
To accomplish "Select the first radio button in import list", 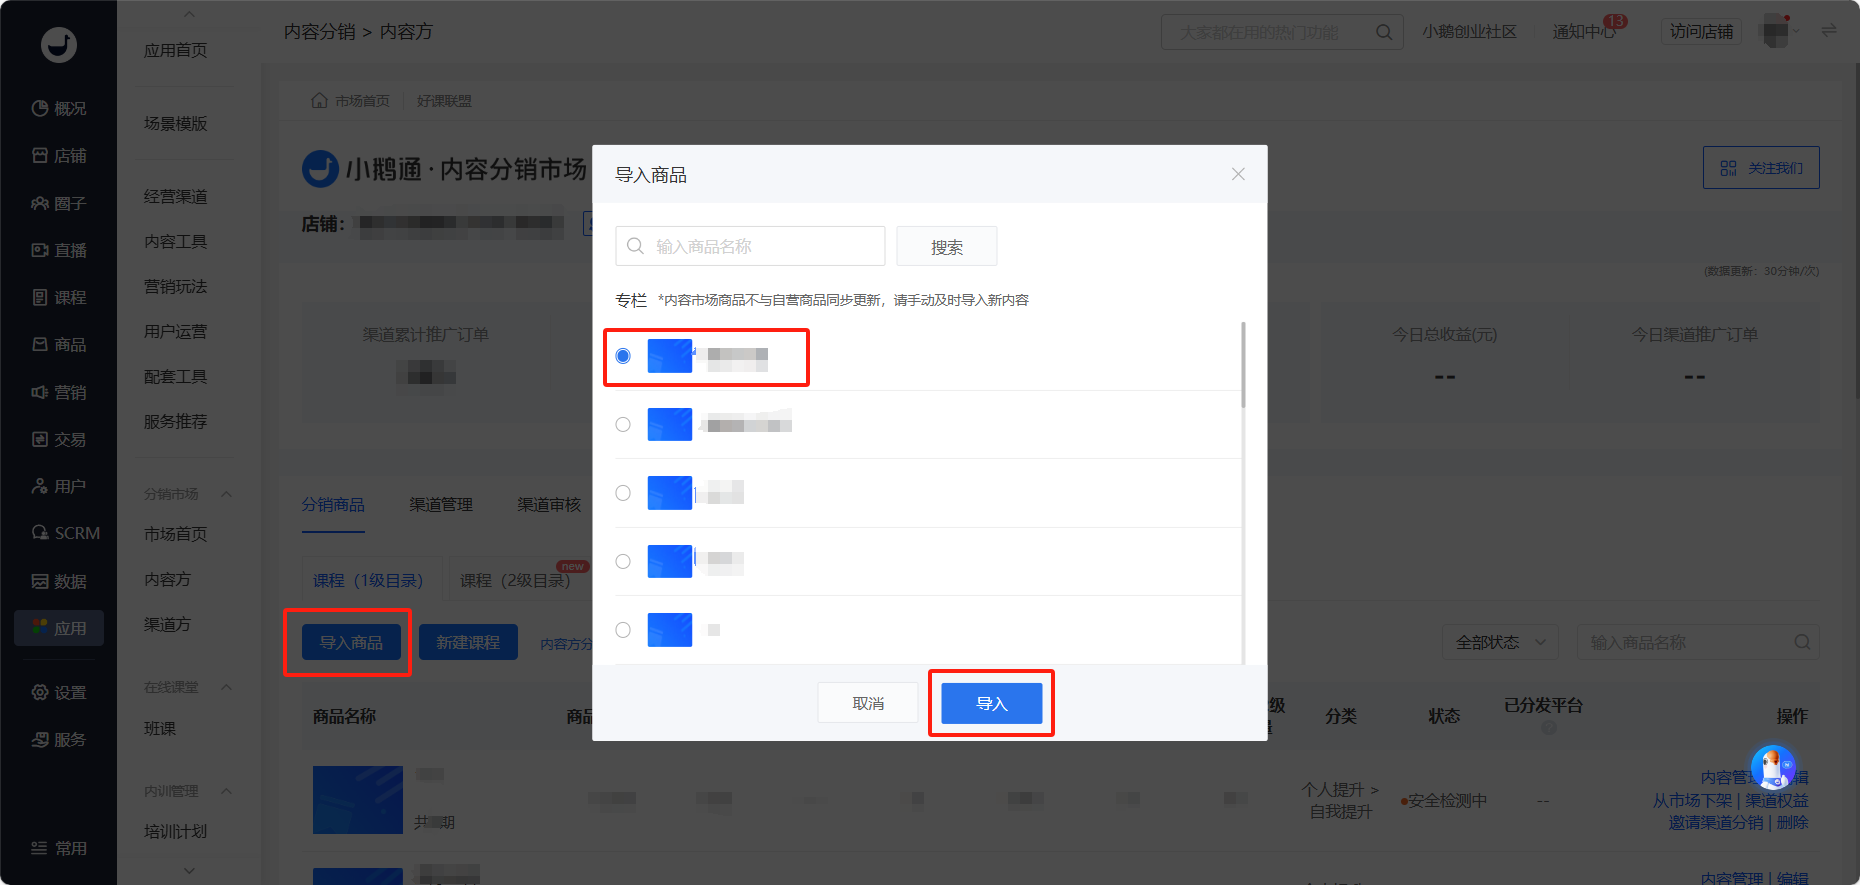I will (x=623, y=356).
